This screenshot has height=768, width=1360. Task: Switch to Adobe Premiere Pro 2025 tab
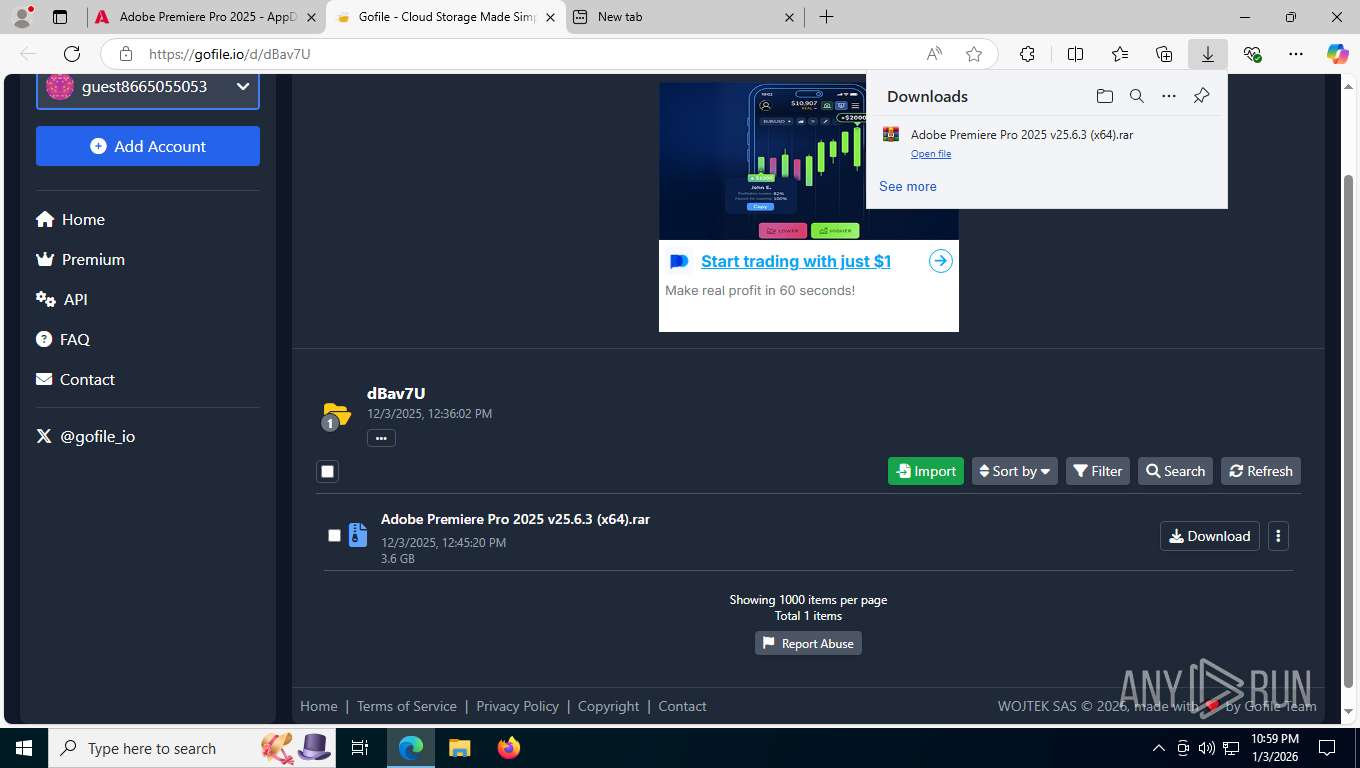pos(207,17)
